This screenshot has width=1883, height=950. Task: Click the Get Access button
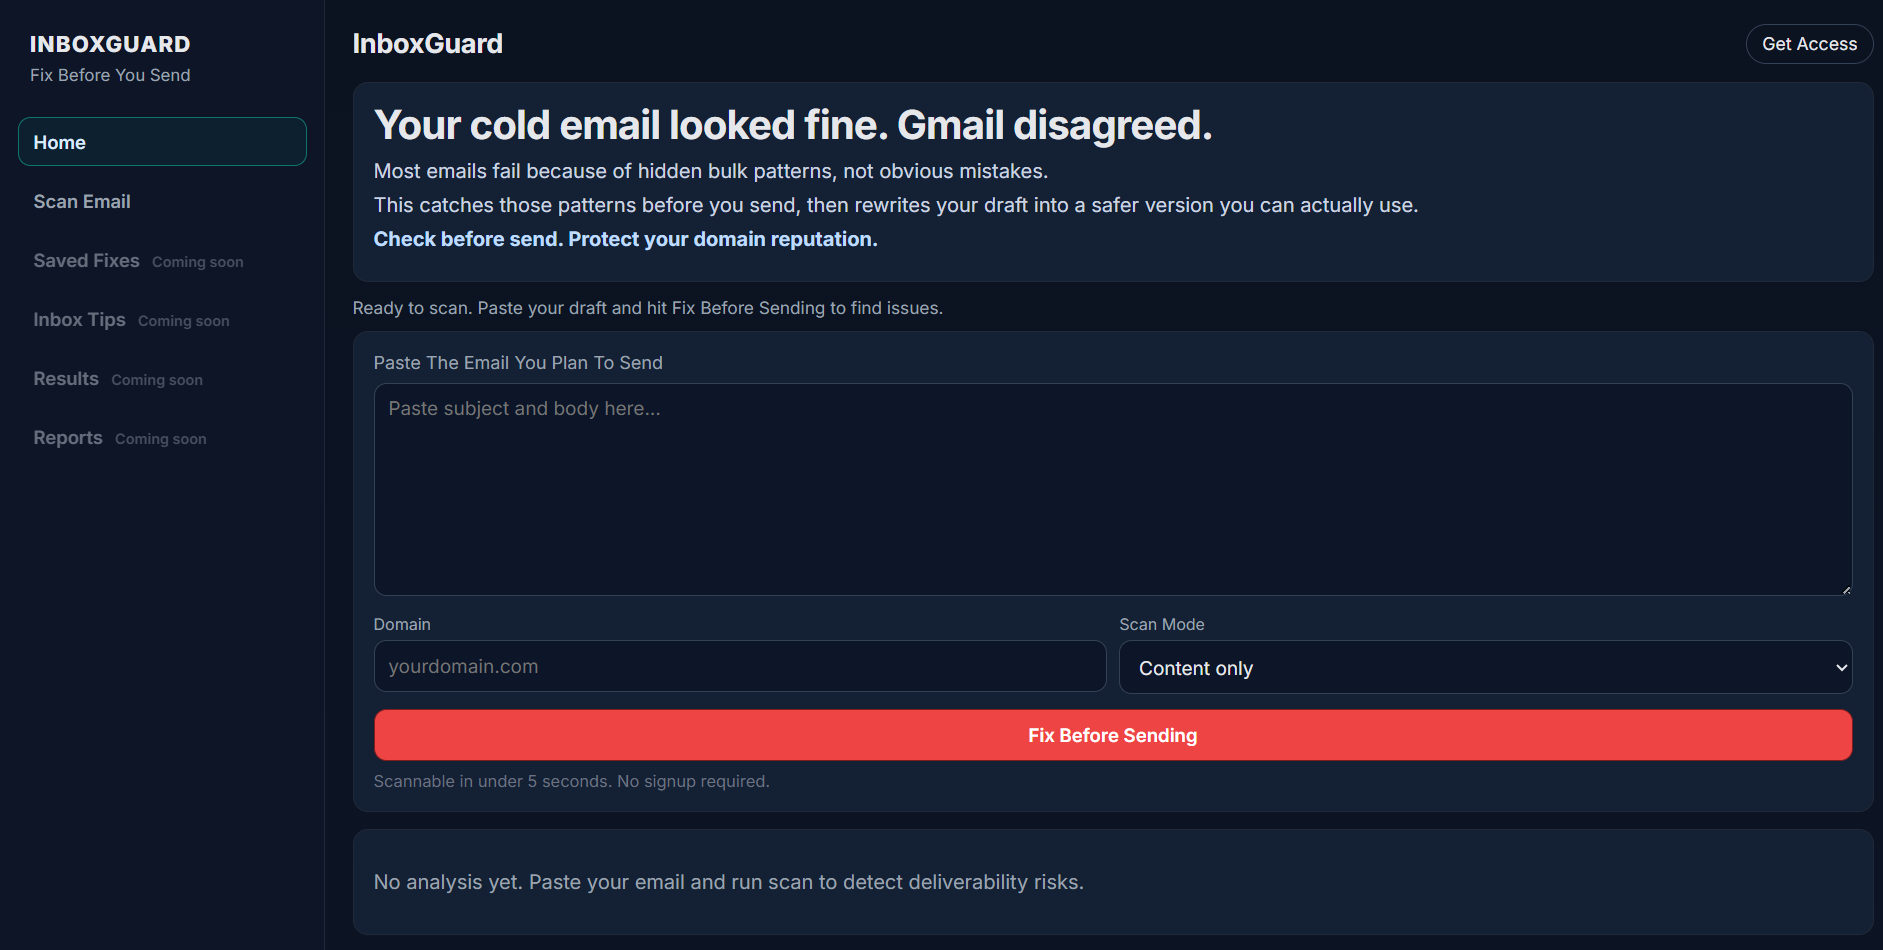[x=1809, y=44]
